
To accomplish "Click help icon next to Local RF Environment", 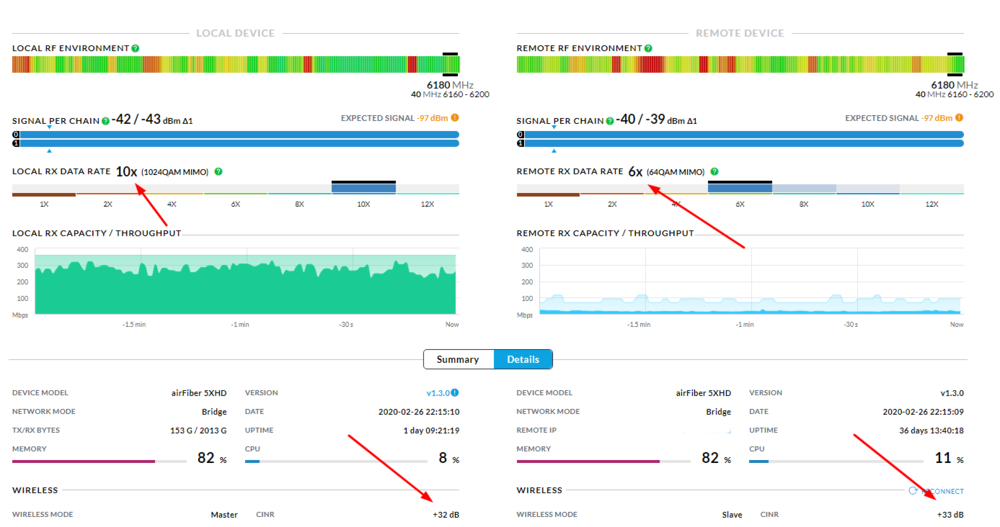I will [x=135, y=48].
